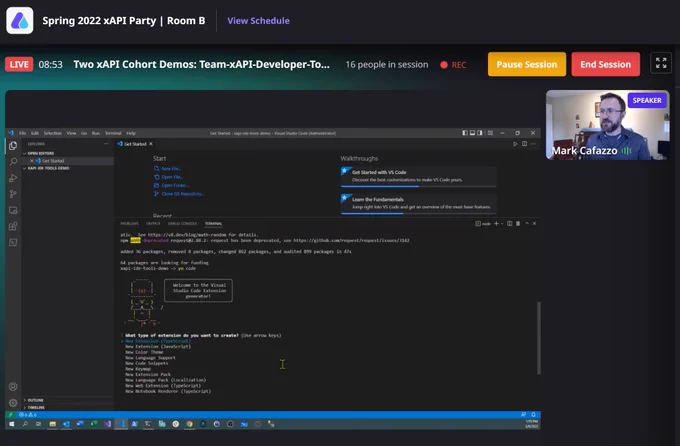This screenshot has width=680, height=446.
Task: Open the Run menu
Action: [x=96, y=133]
